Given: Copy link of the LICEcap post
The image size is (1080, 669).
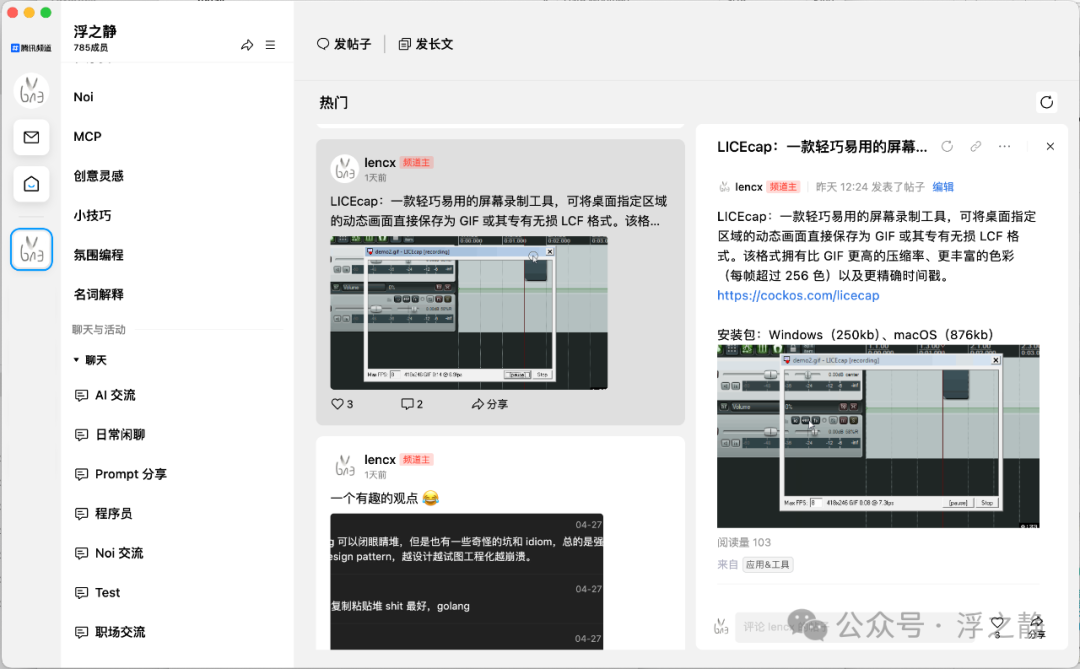Looking at the screenshot, I should (x=975, y=146).
